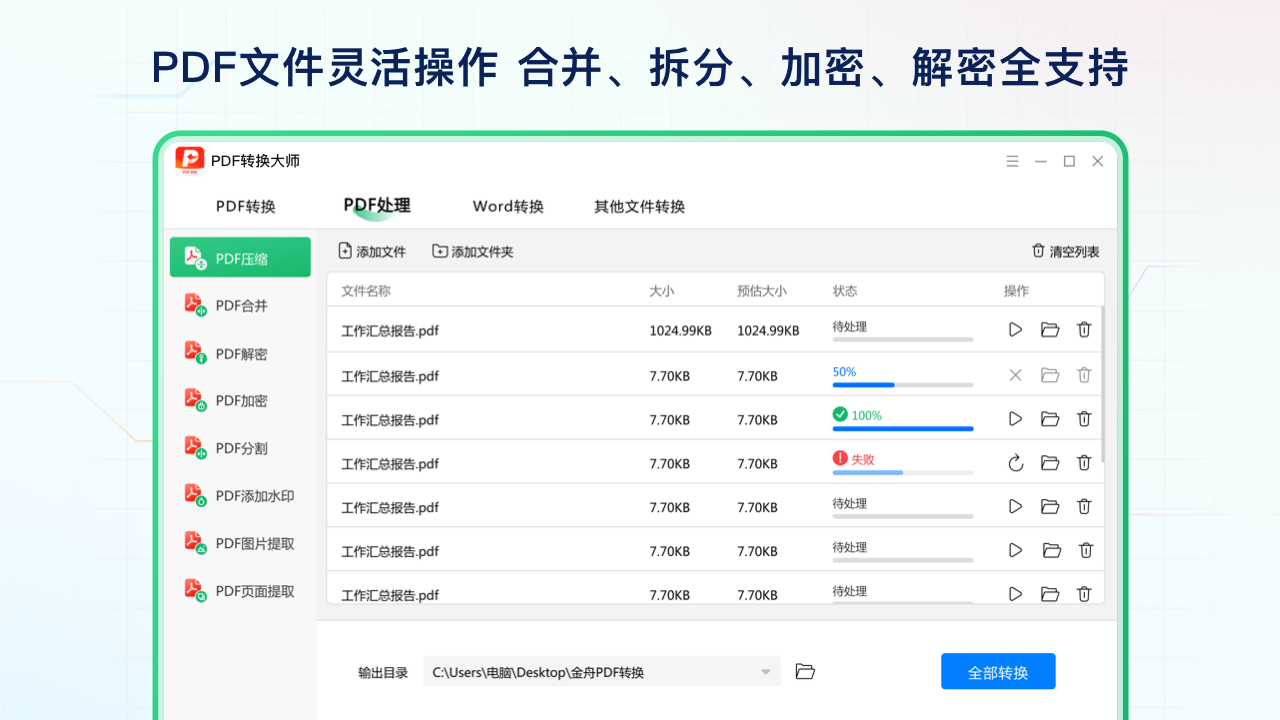Open the PDF页面提取 feature
Image resolution: width=1280 pixels, height=720 pixels.
(x=240, y=590)
